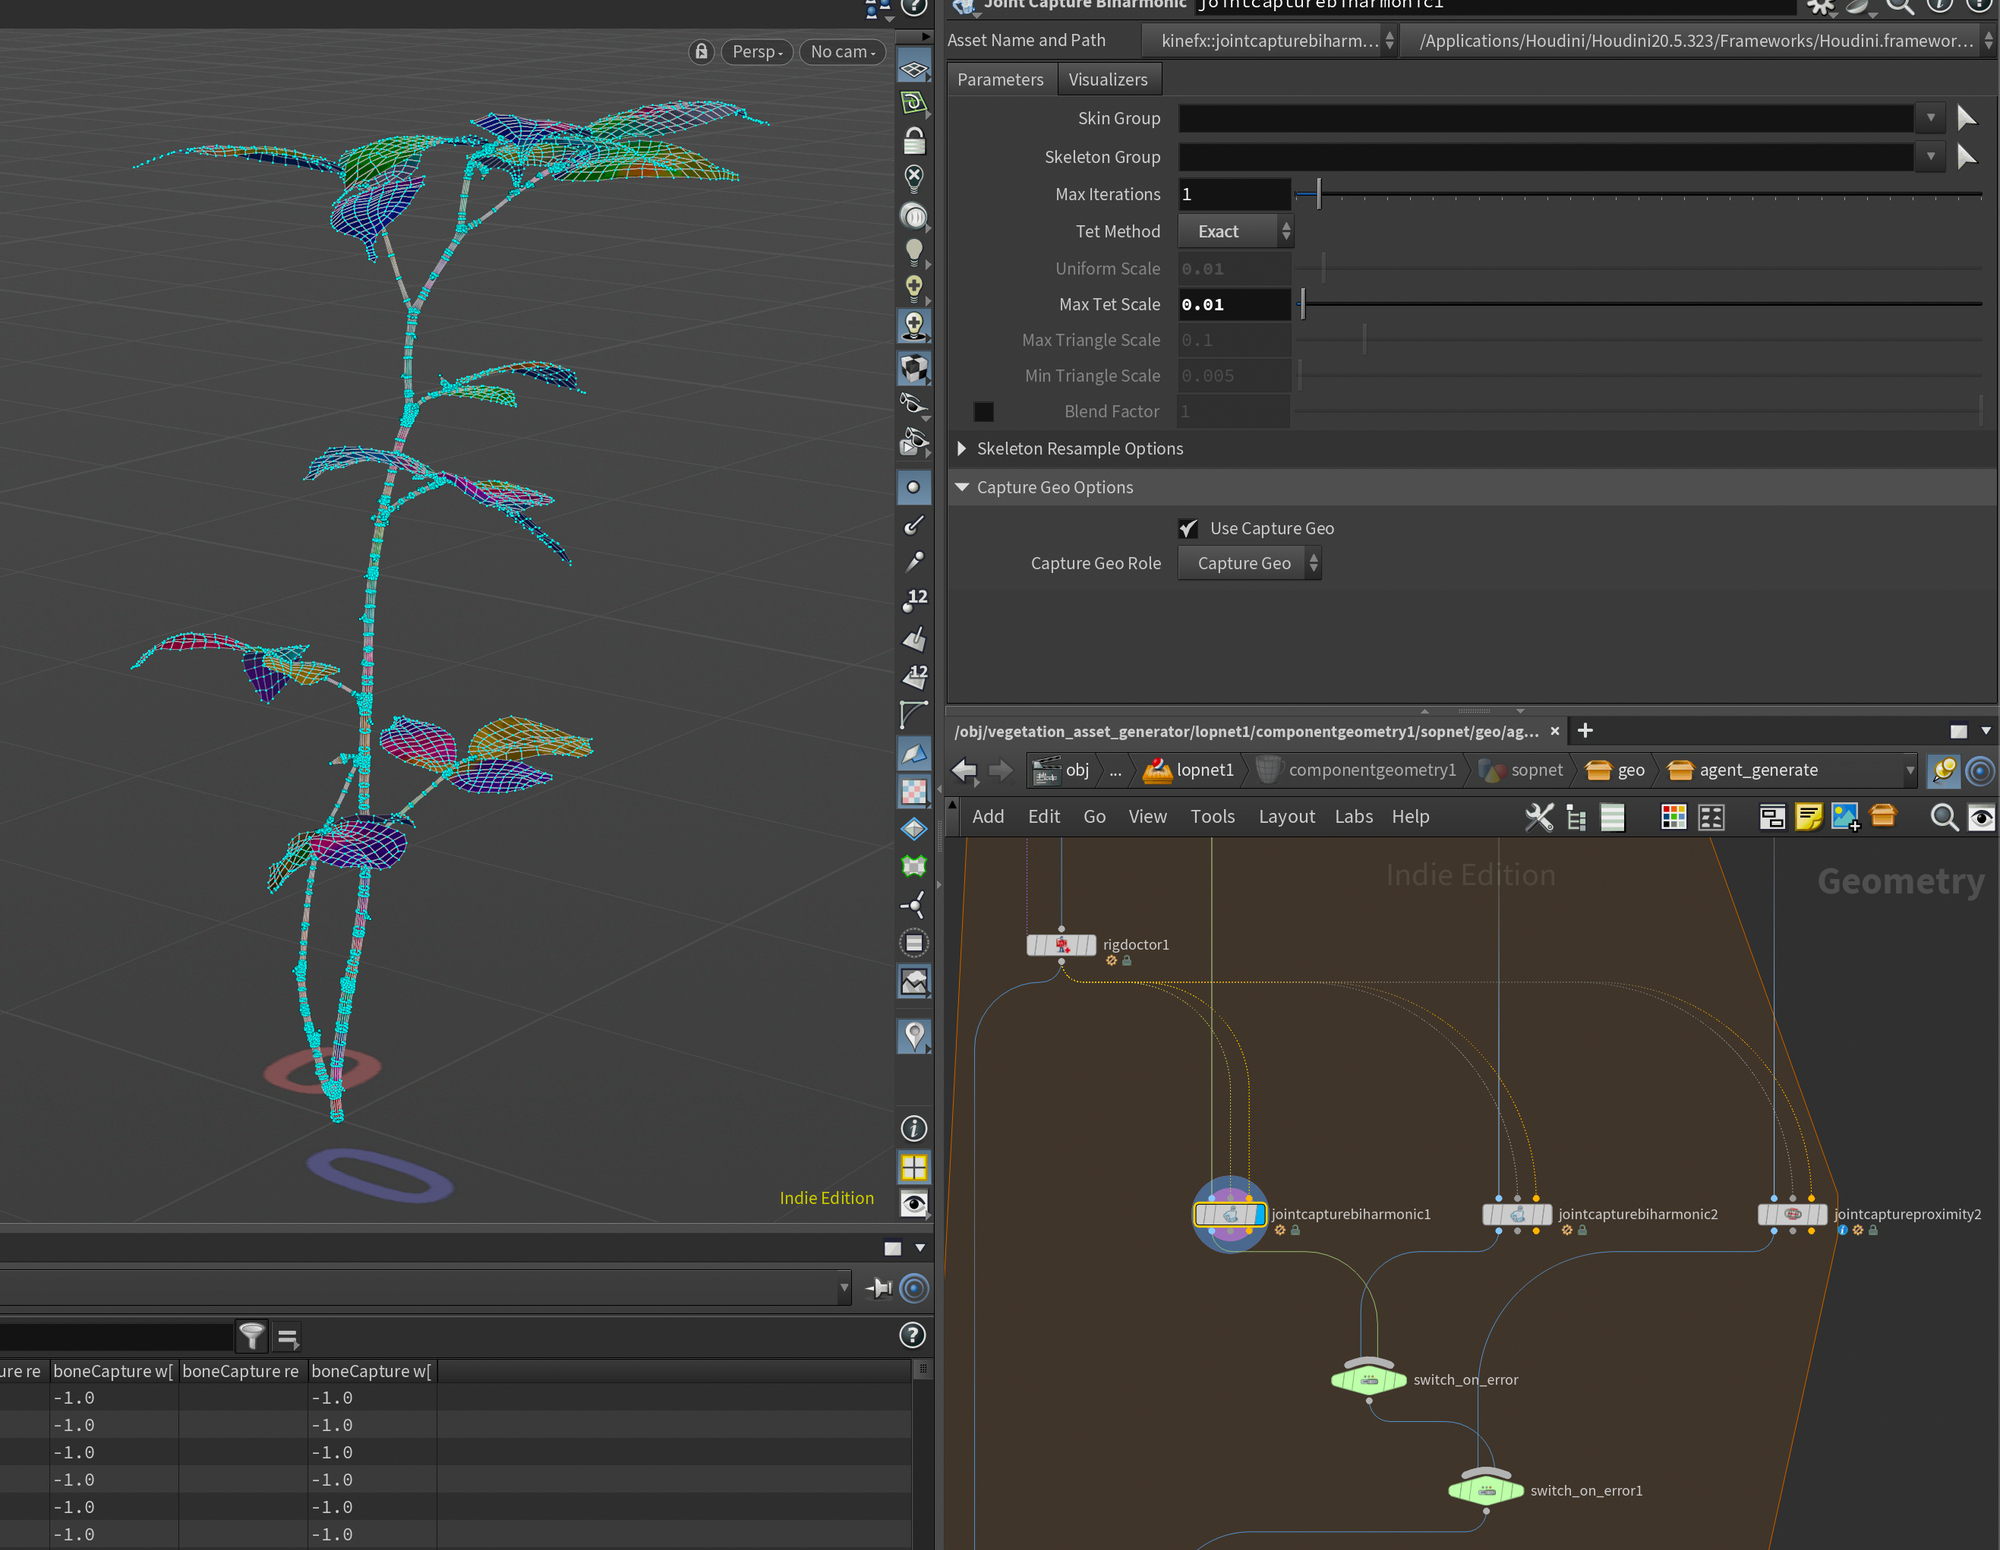Open the wrench tools icon in network editor

point(1539,817)
